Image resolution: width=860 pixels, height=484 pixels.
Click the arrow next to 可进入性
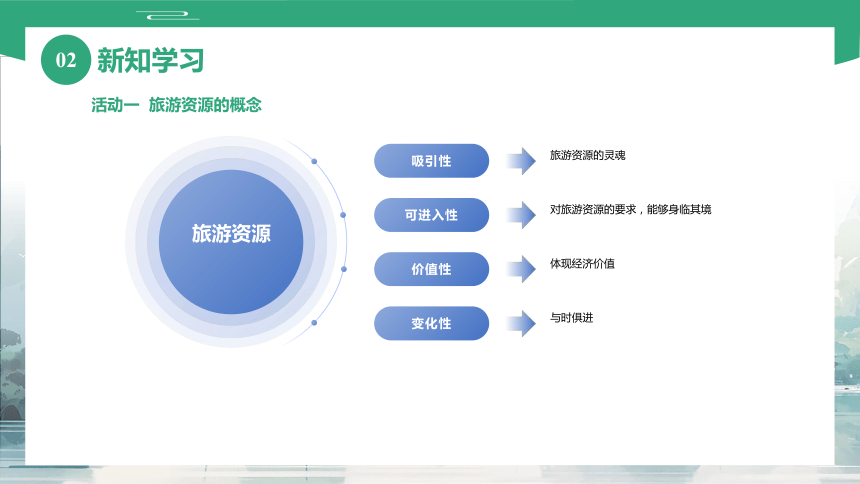(x=521, y=215)
